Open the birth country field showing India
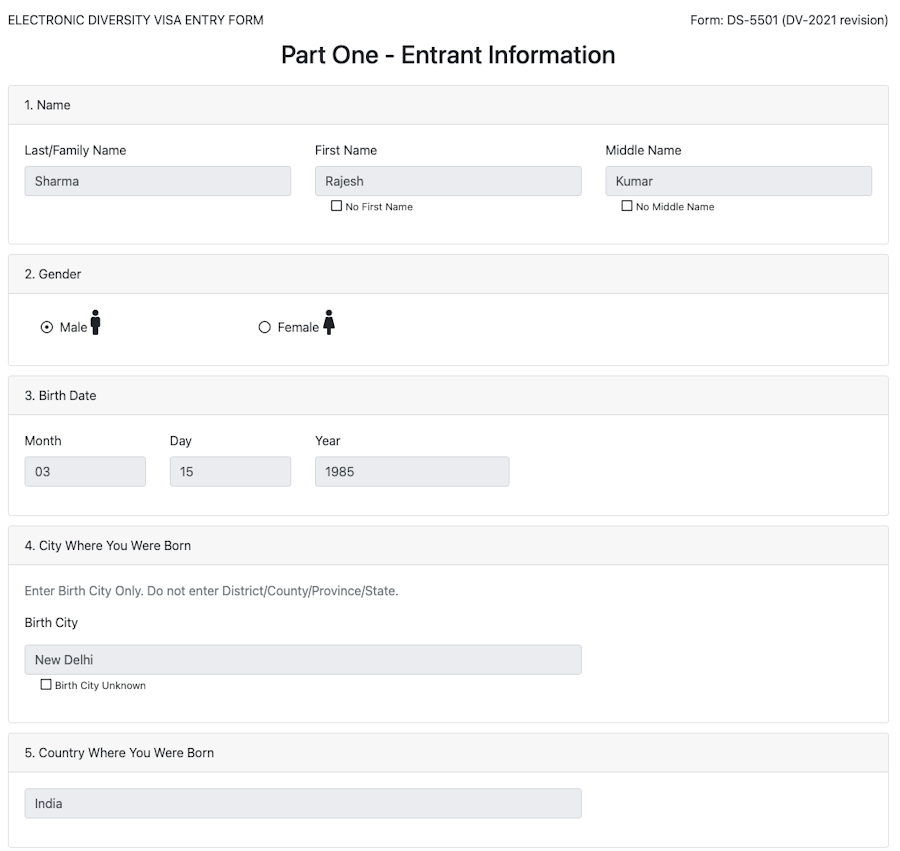This screenshot has height=851, width=900. (303, 803)
